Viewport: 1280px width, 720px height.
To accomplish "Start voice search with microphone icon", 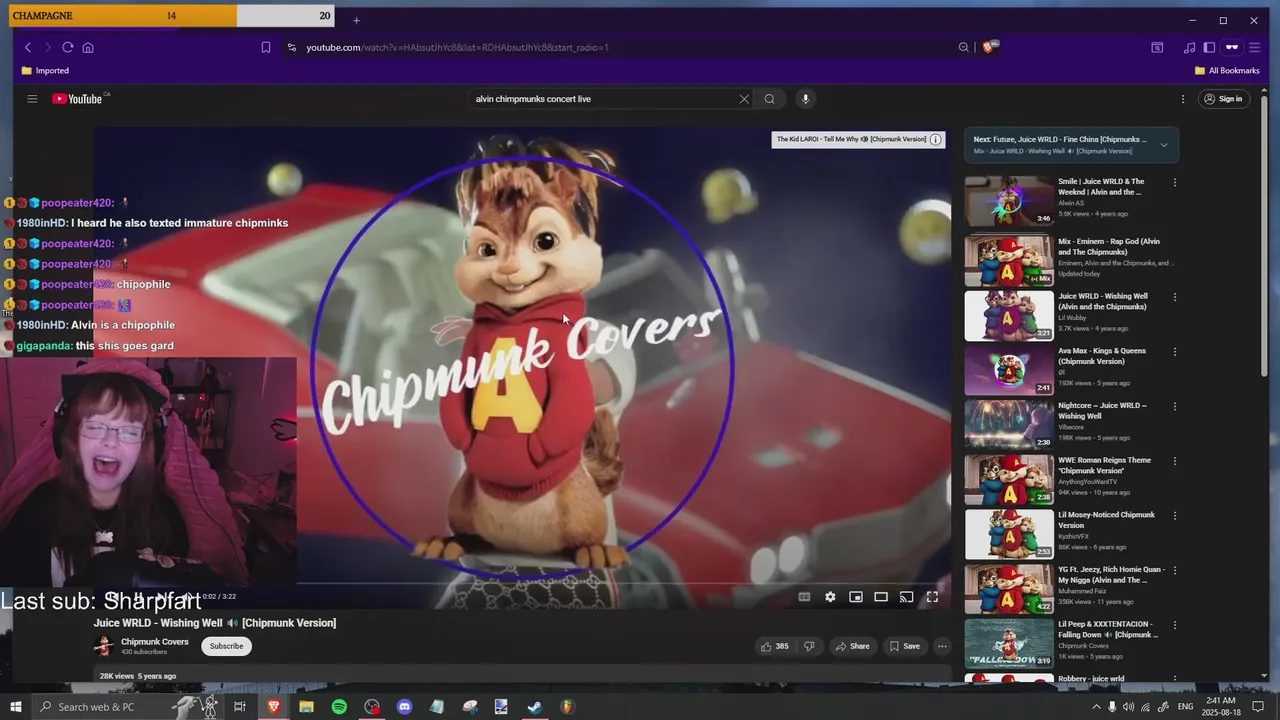I will [805, 99].
